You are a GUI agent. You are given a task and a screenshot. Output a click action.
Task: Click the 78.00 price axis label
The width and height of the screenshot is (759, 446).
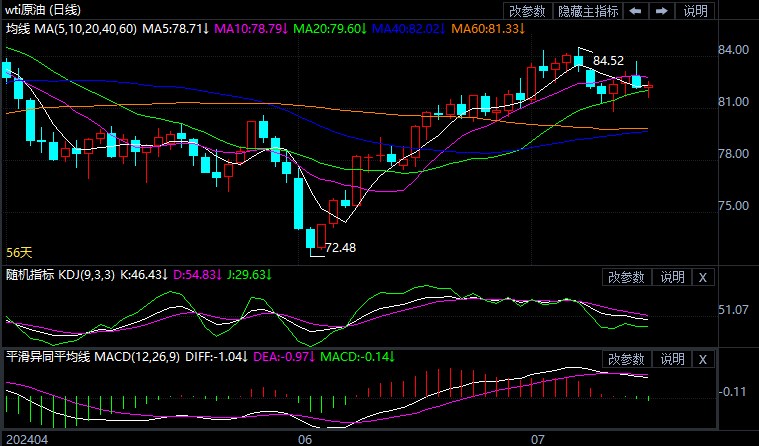pos(733,154)
